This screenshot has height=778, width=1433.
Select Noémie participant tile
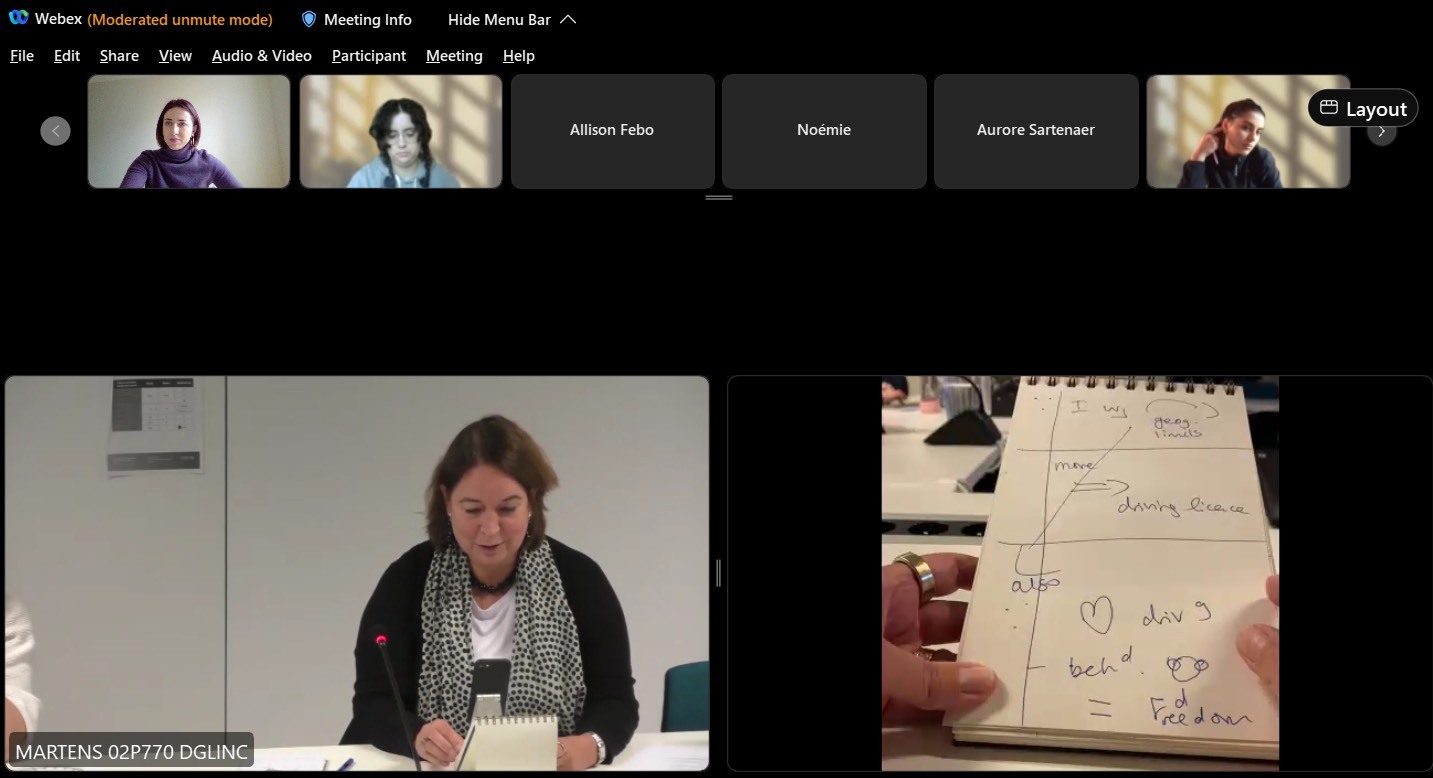click(824, 130)
